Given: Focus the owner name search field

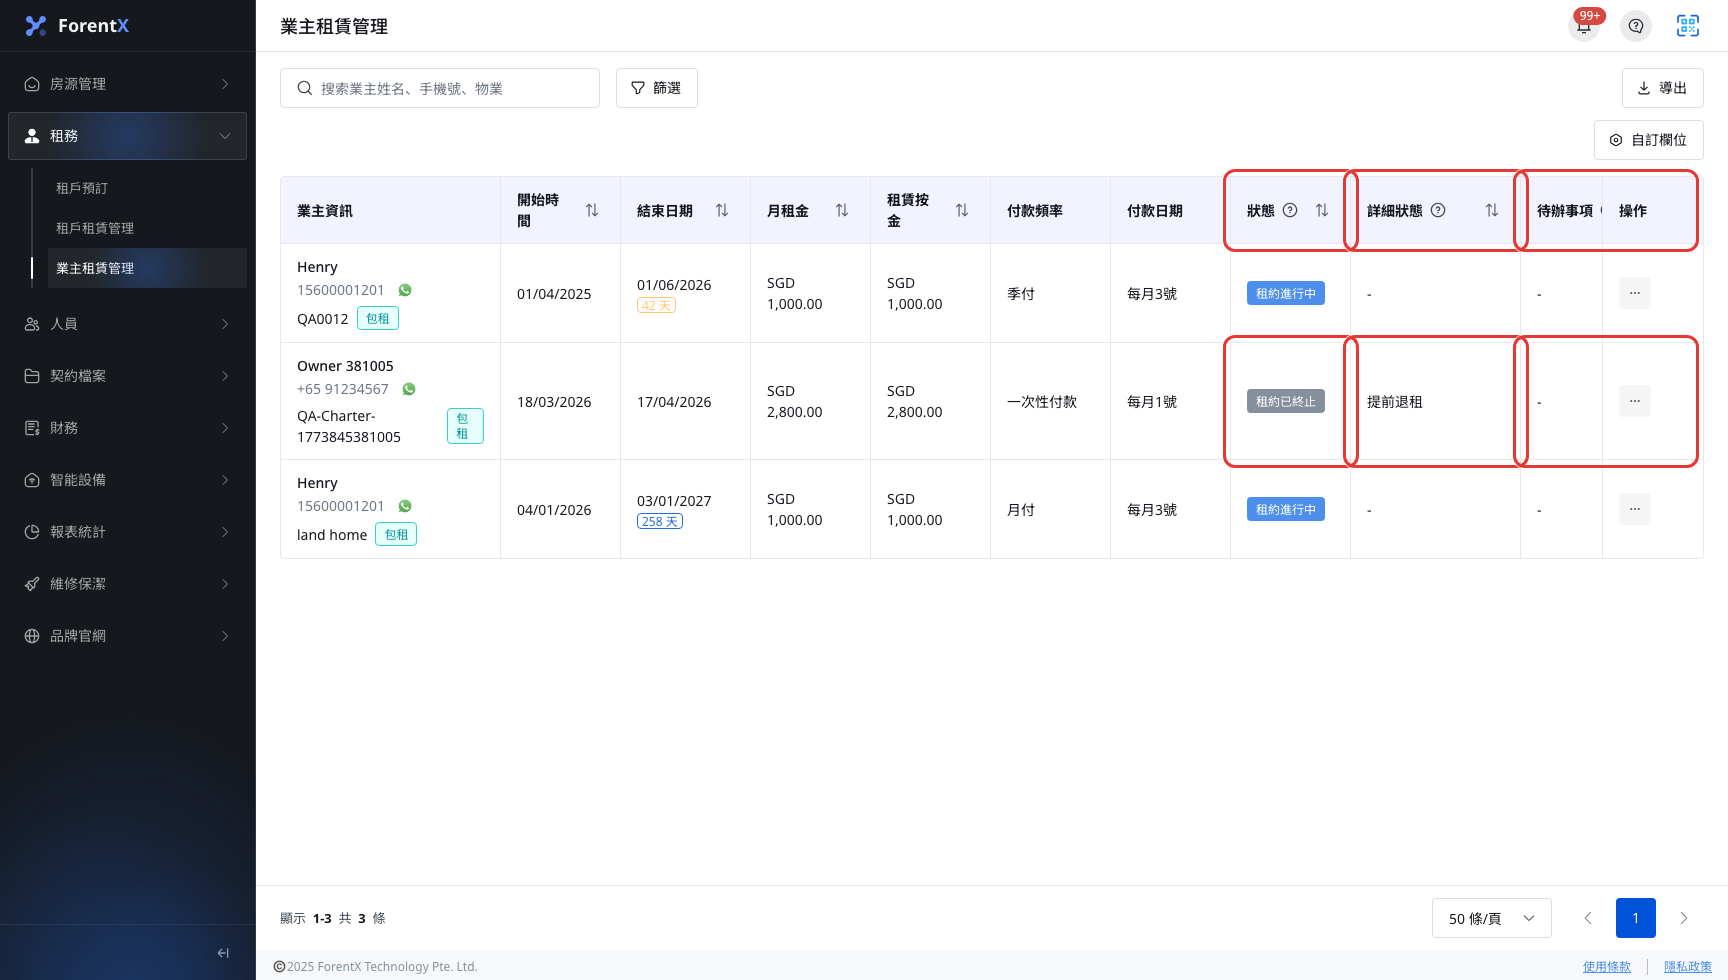Looking at the screenshot, I should [440, 88].
